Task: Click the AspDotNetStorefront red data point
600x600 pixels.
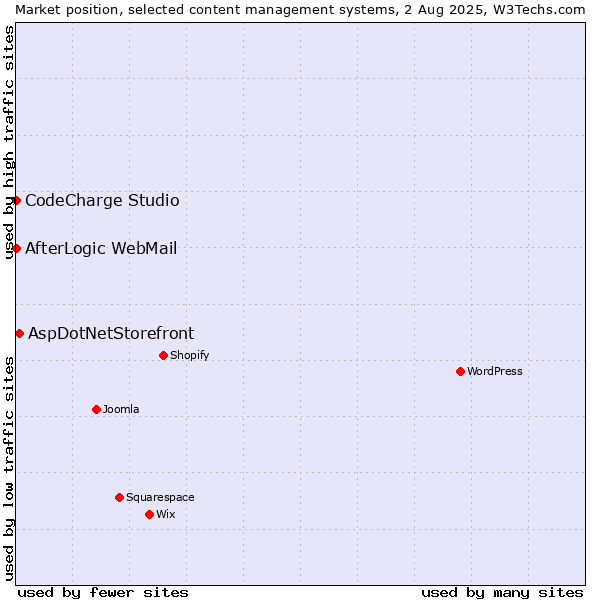Action: point(20,334)
